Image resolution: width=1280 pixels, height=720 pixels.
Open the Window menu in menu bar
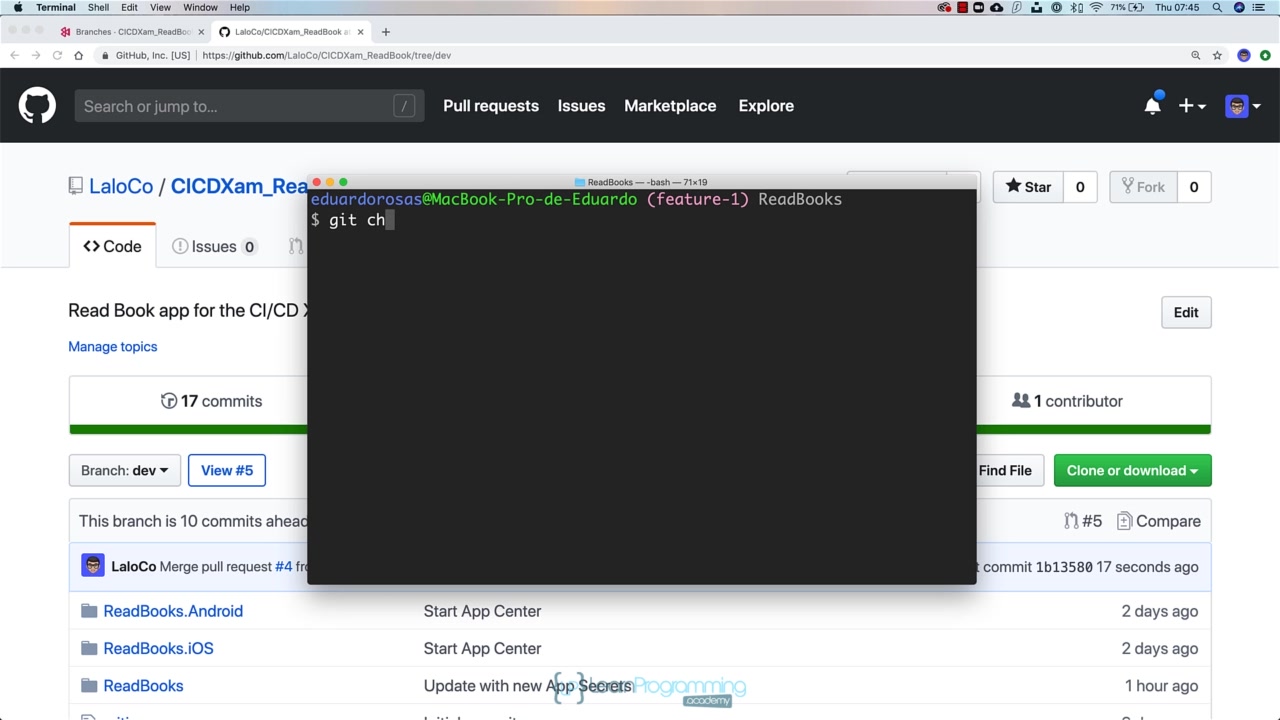click(201, 7)
